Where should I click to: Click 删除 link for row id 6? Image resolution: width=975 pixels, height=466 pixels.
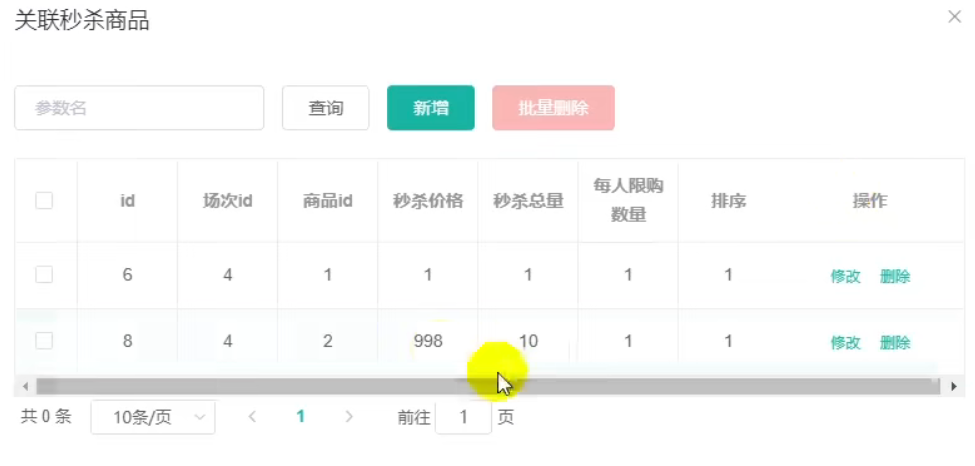(x=895, y=277)
